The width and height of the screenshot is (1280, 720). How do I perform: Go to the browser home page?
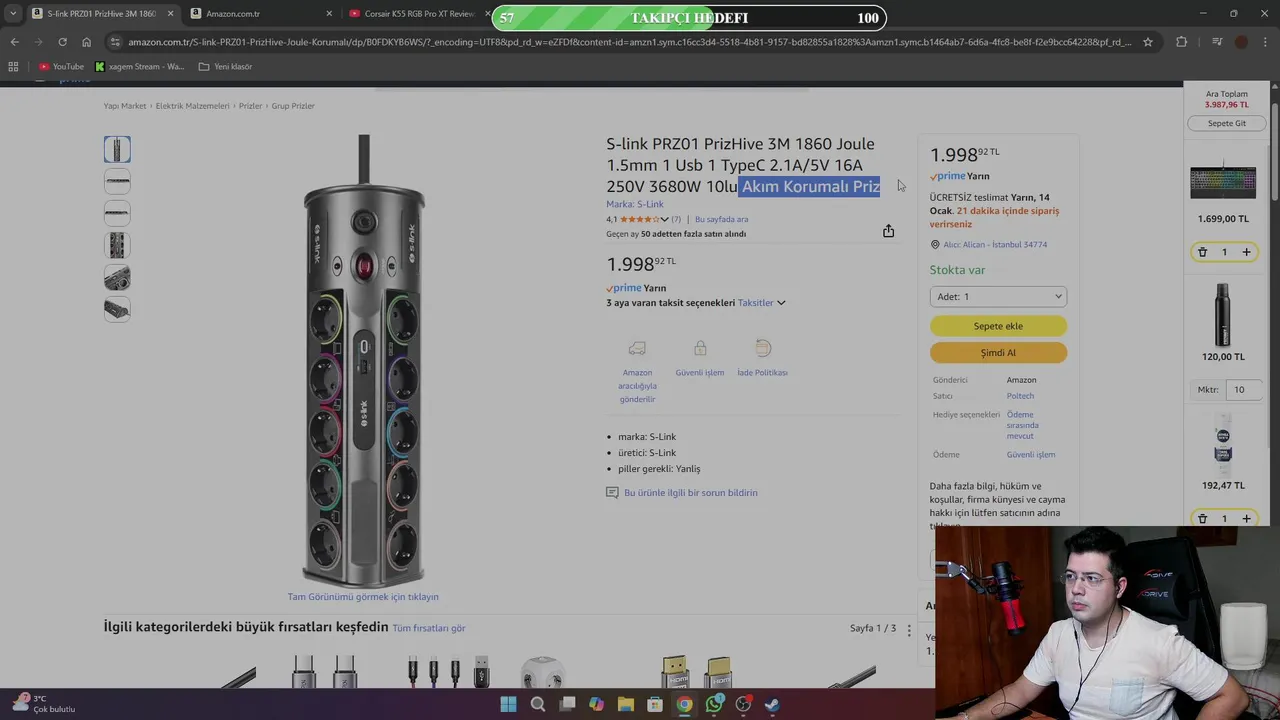[86, 42]
